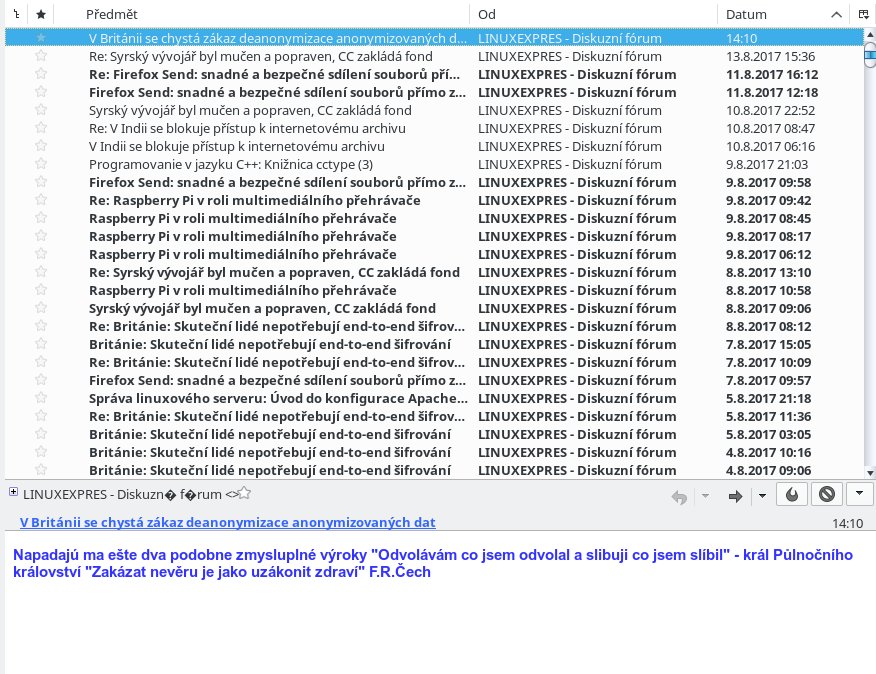Star the 'Programovanie v jazyku C++' message
Screen dimensions: 876x674
pos(41,164)
